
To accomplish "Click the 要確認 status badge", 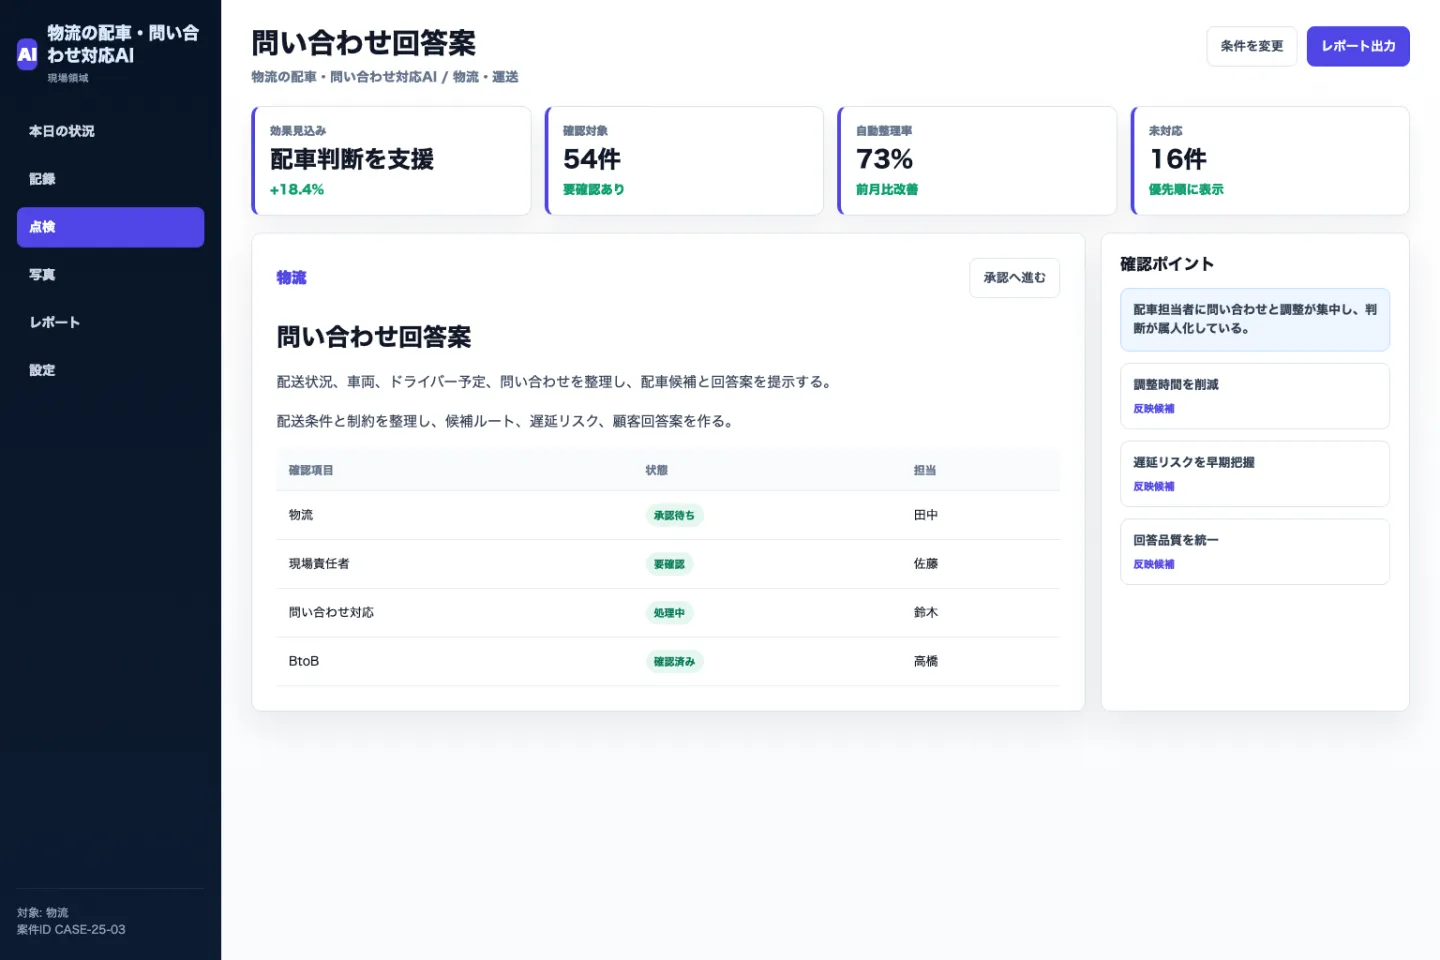I will click(669, 564).
